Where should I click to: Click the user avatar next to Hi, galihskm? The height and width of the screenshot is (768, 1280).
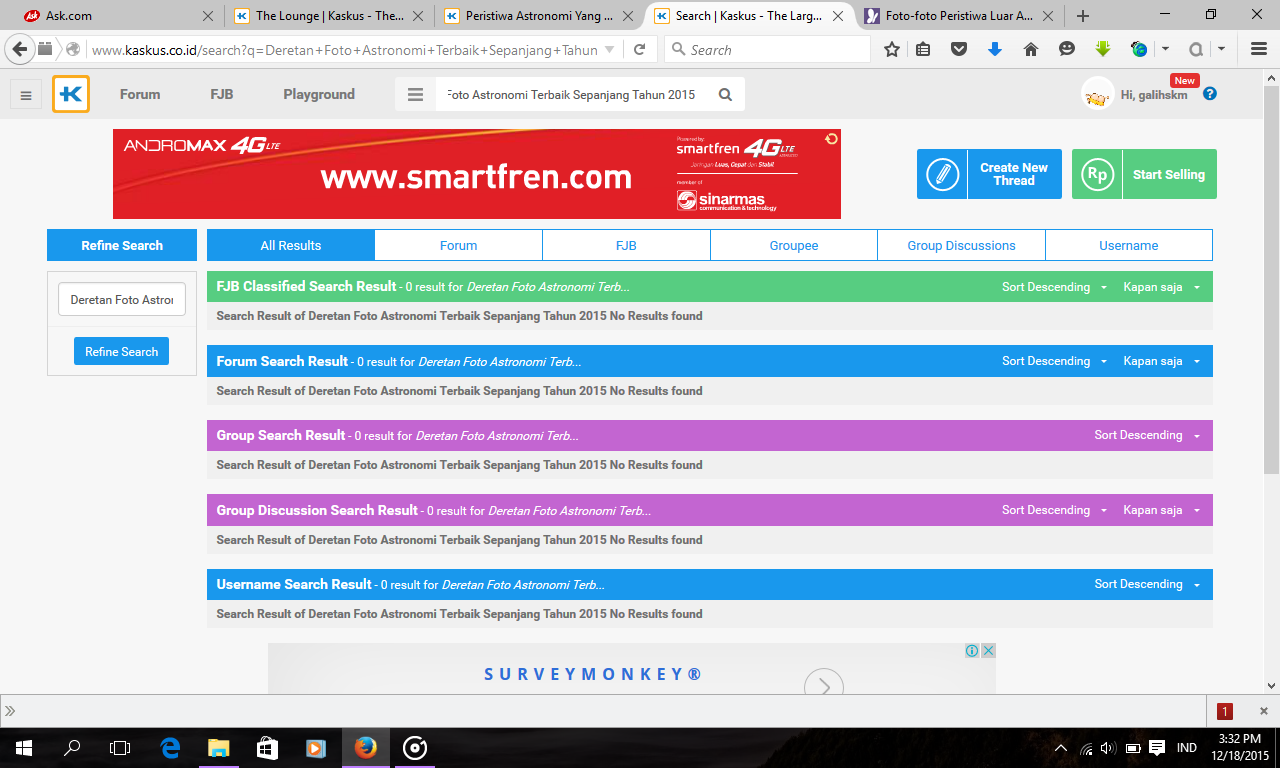1098,94
